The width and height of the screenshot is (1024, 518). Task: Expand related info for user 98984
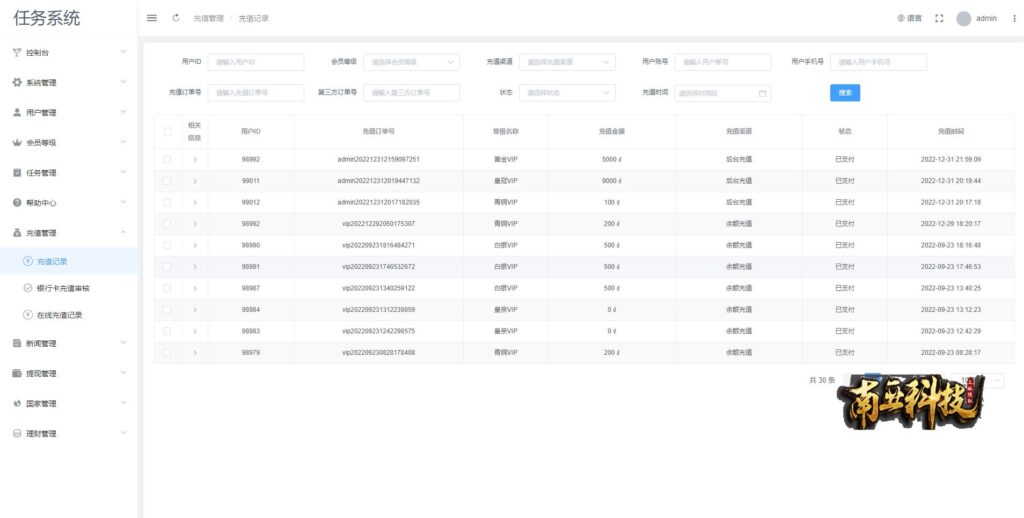[195, 310]
